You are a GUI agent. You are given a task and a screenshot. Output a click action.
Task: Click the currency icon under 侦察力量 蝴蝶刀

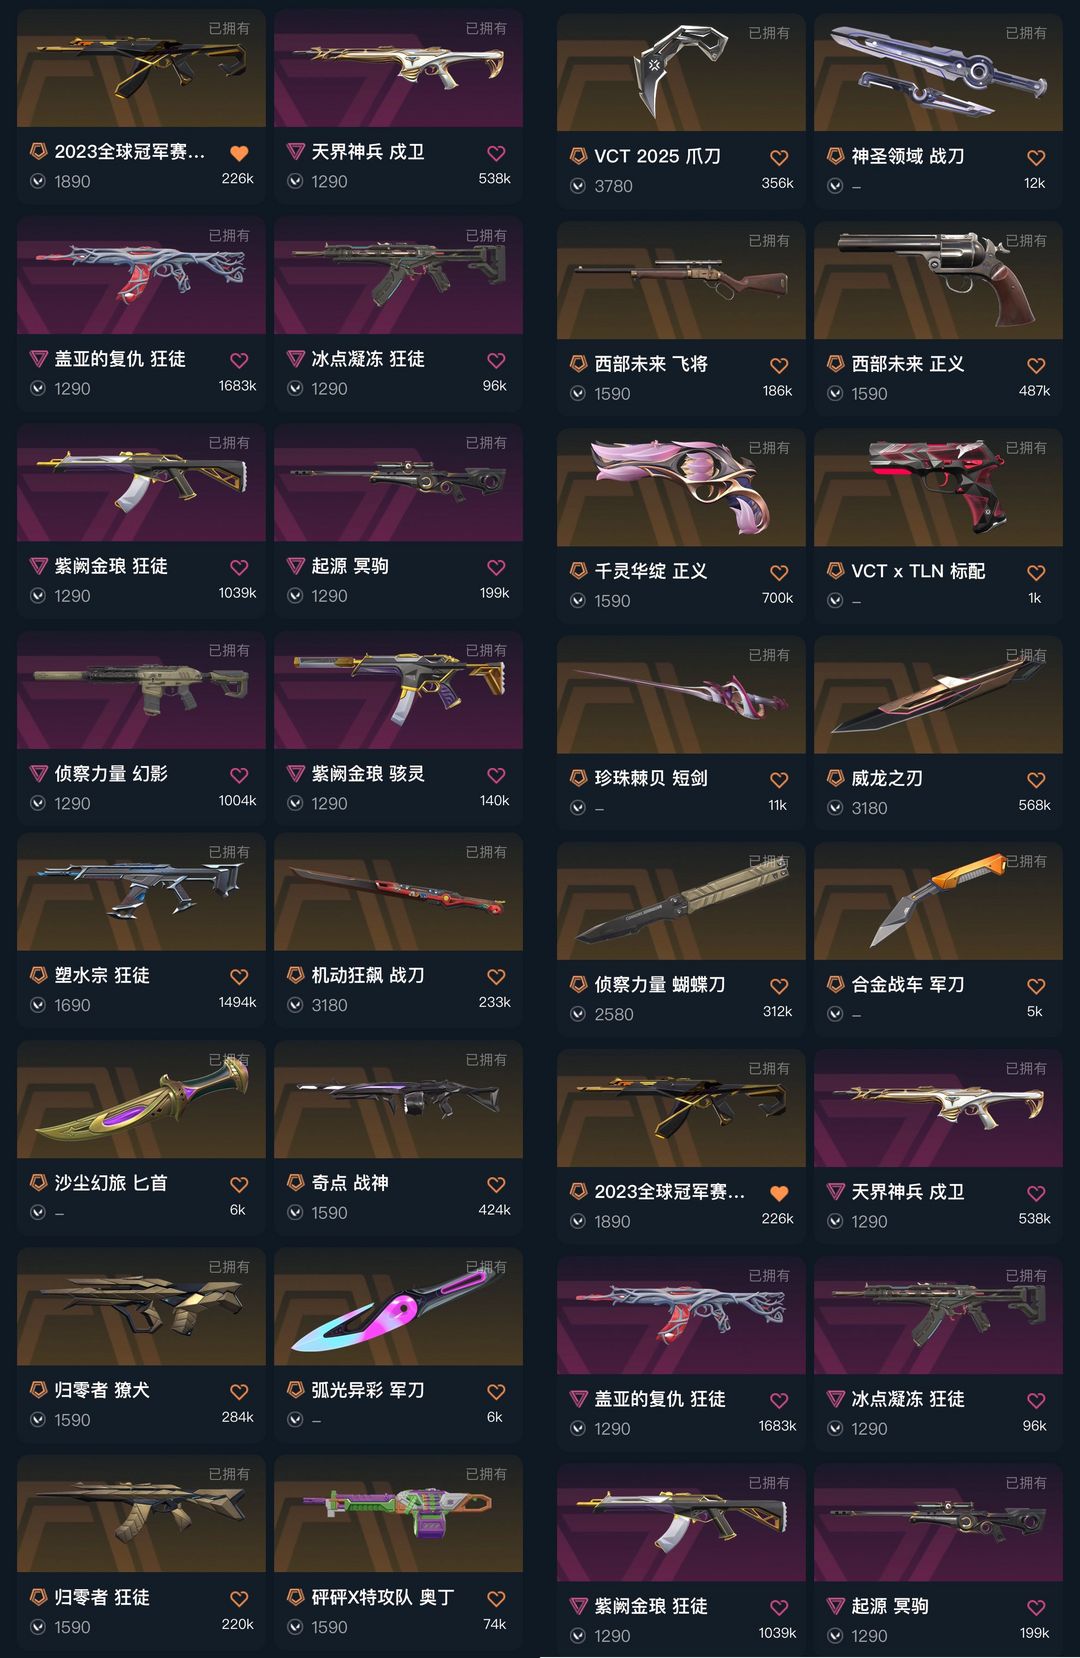click(x=578, y=1014)
